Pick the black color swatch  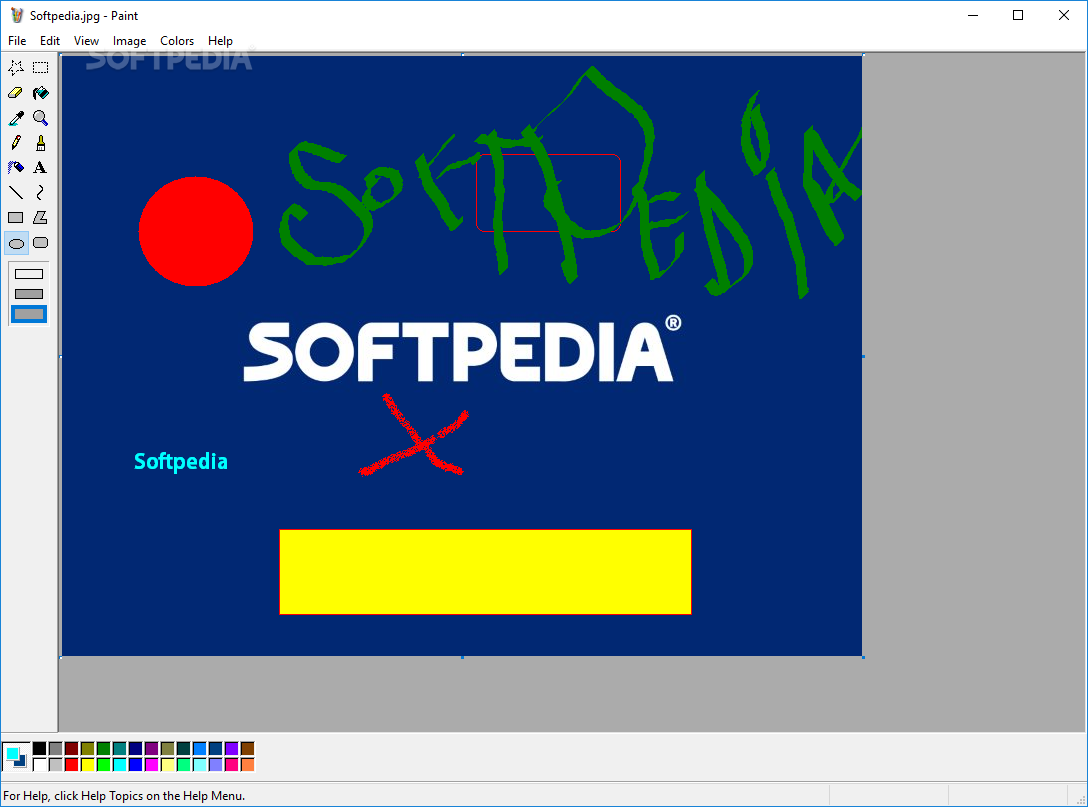tap(40, 748)
